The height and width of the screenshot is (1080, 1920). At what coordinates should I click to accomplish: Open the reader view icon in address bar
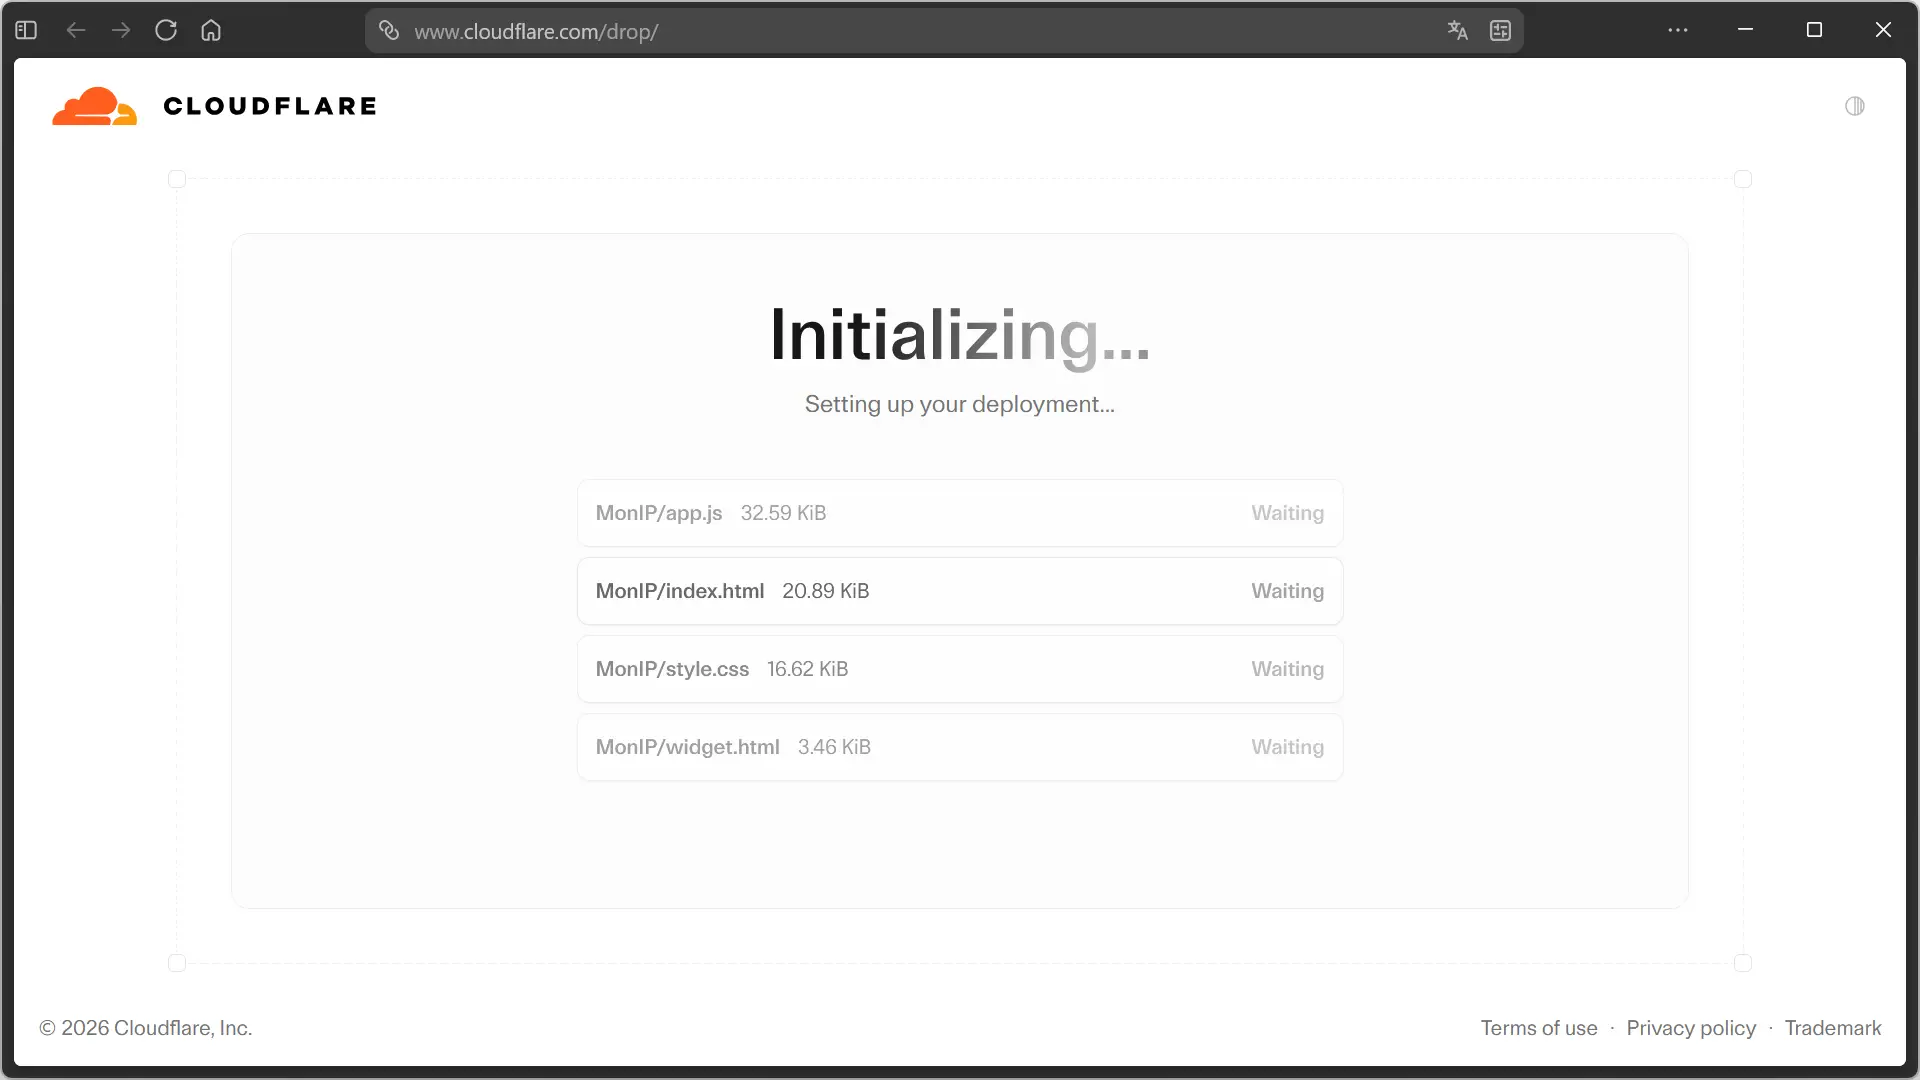coord(1500,30)
